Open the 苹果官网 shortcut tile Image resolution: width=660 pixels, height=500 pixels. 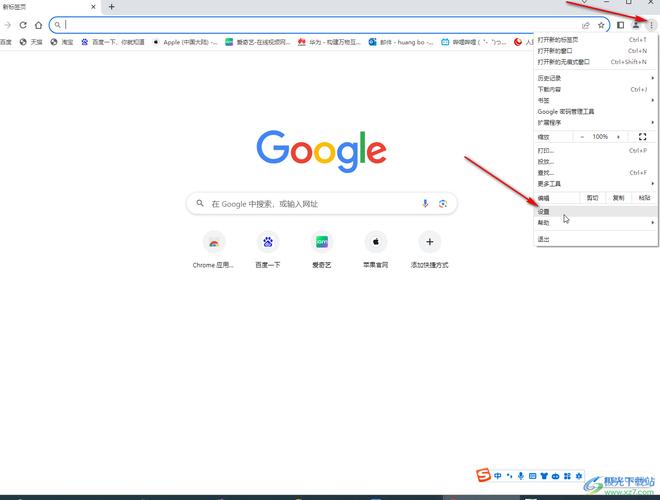pyautogui.click(x=375, y=250)
